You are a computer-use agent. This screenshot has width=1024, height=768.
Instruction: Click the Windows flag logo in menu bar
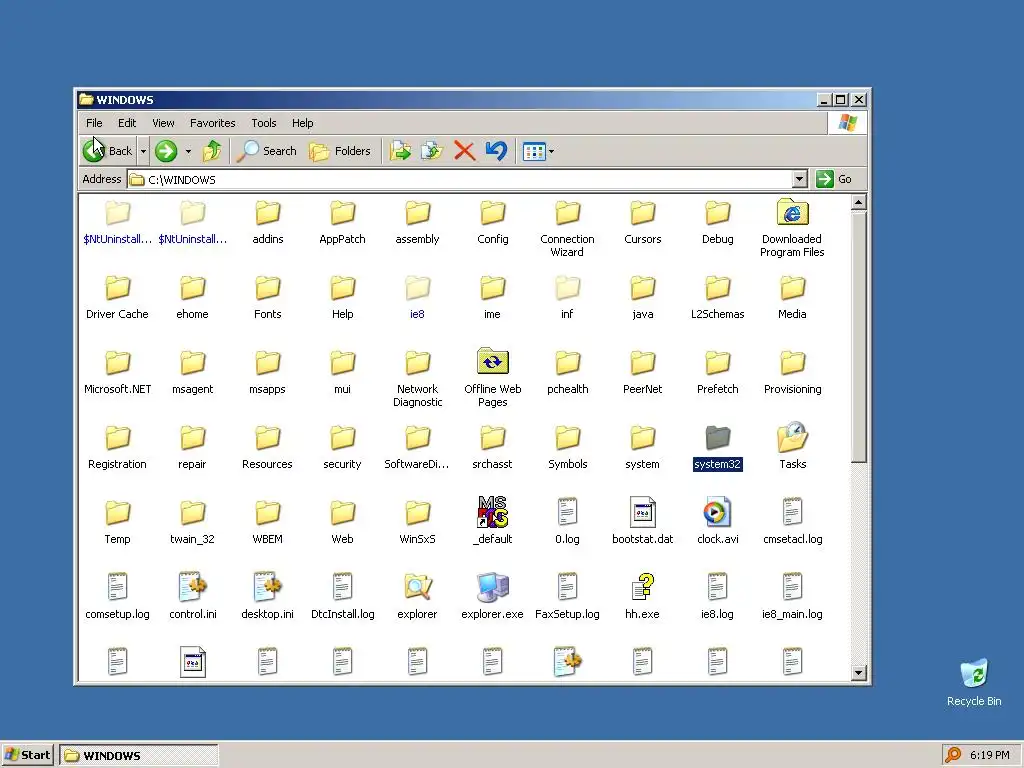(848, 123)
